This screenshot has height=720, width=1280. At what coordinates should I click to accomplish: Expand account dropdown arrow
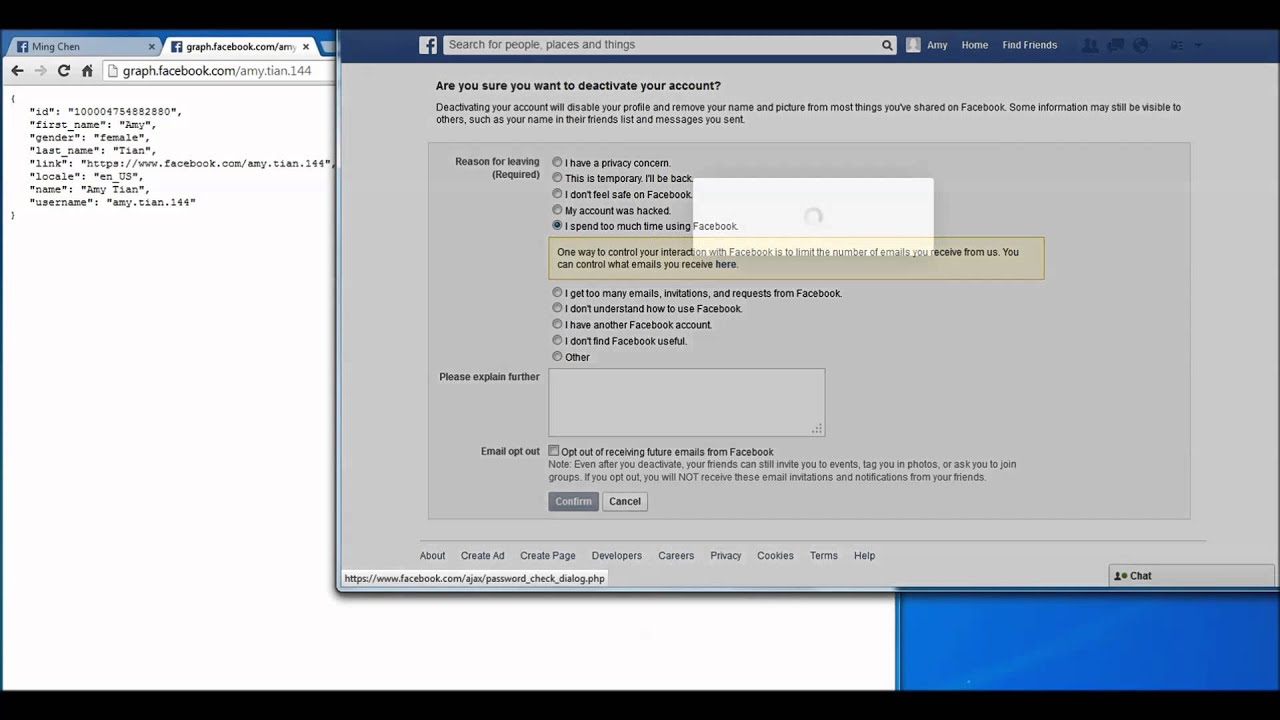pyautogui.click(x=1198, y=45)
